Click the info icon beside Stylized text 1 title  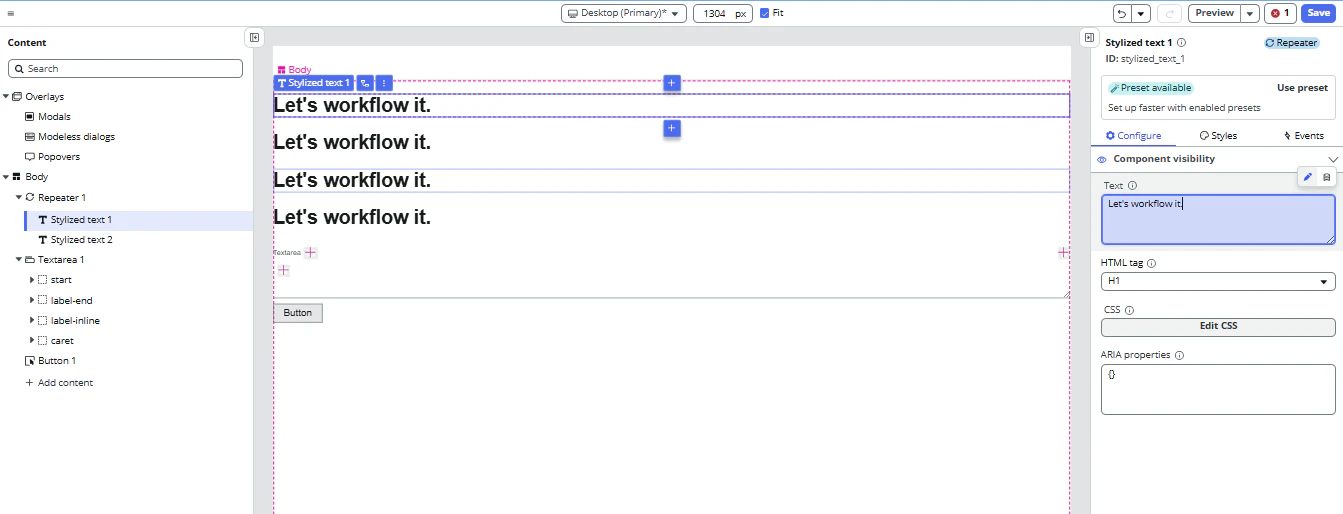(1182, 43)
